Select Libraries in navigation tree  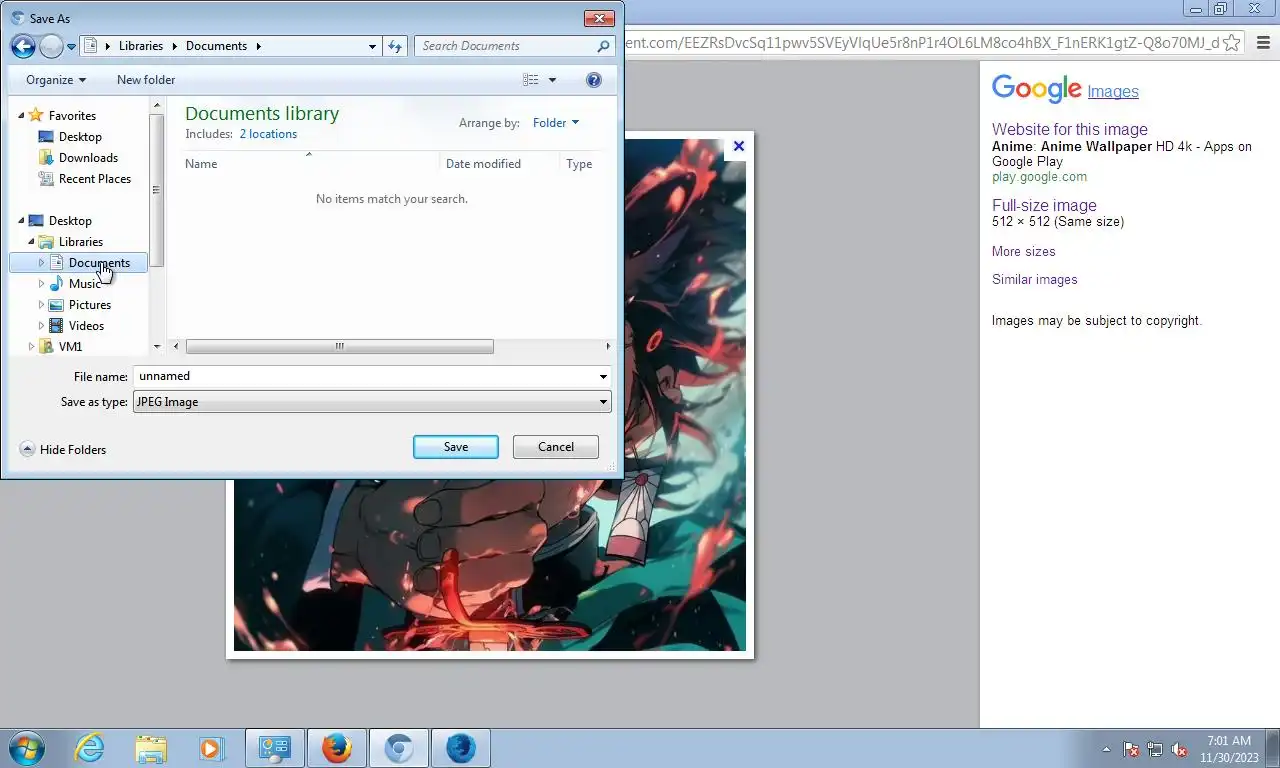[x=80, y=242]
